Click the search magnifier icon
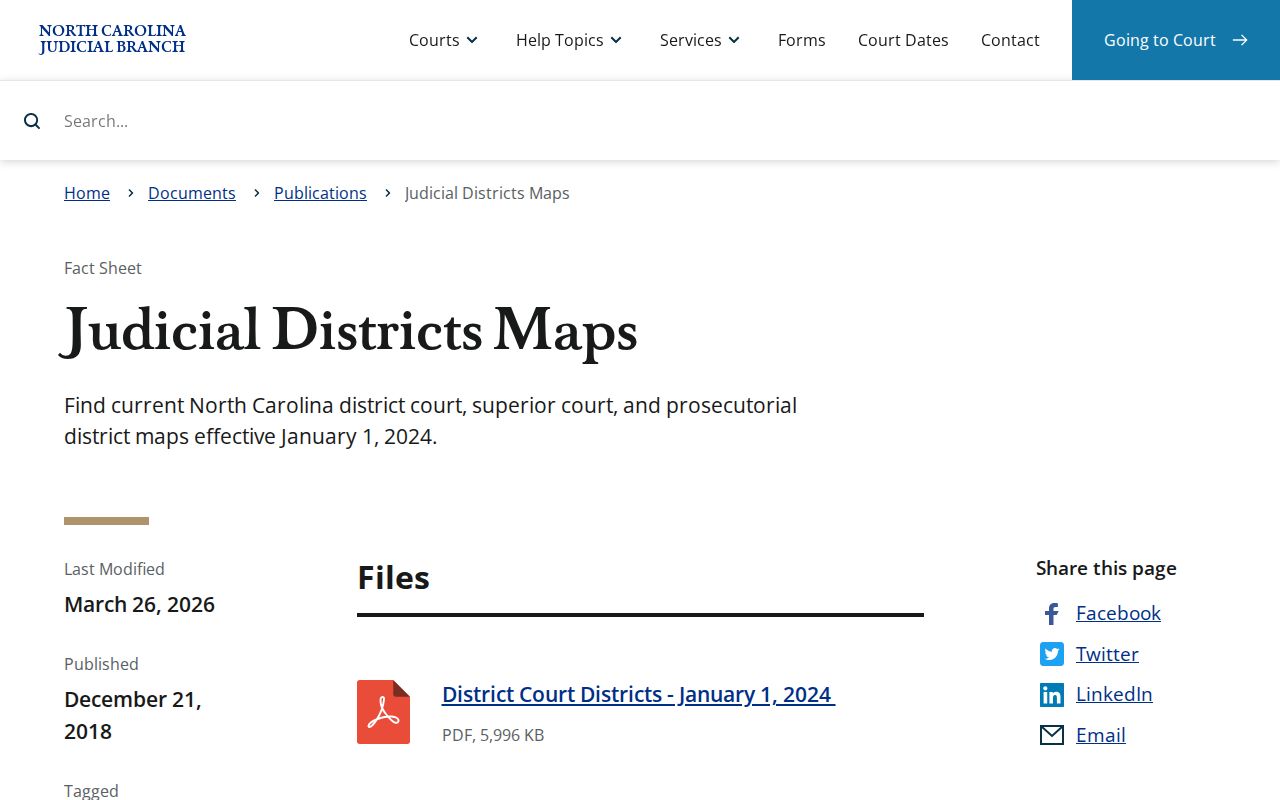 click(32, 121)
